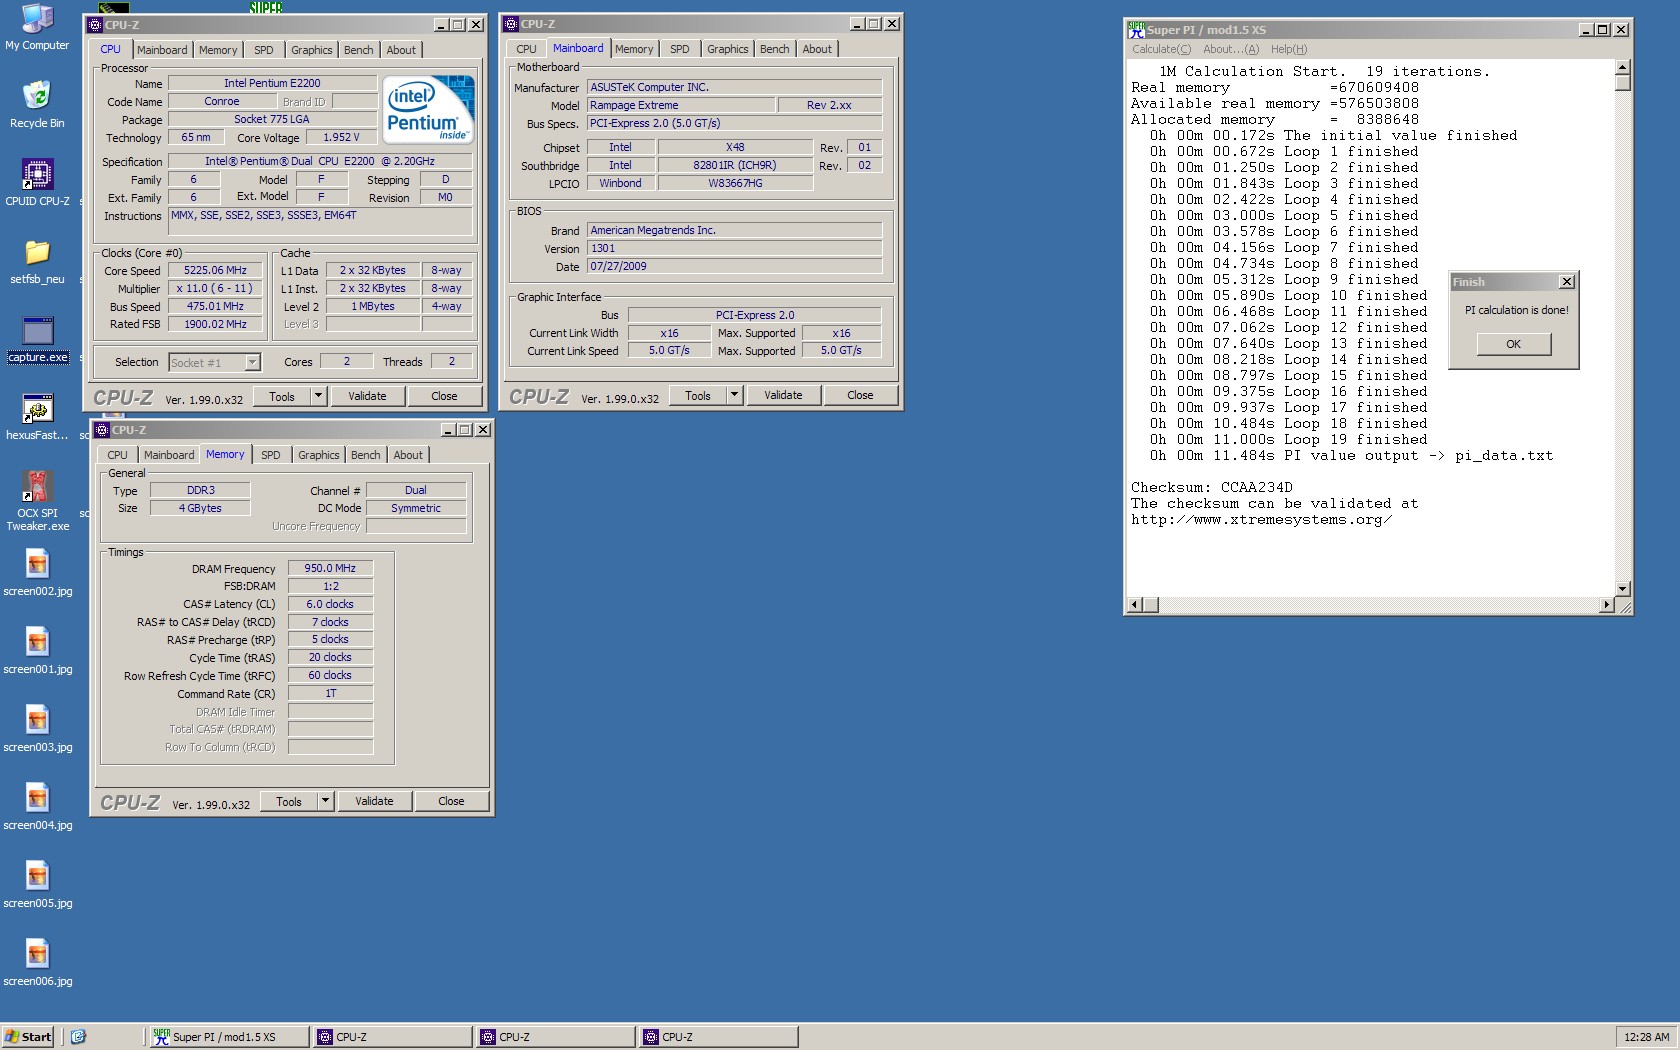Open Help menu in Super PI
This screenshot has height=1050, width=1680.
[1289, 49]
